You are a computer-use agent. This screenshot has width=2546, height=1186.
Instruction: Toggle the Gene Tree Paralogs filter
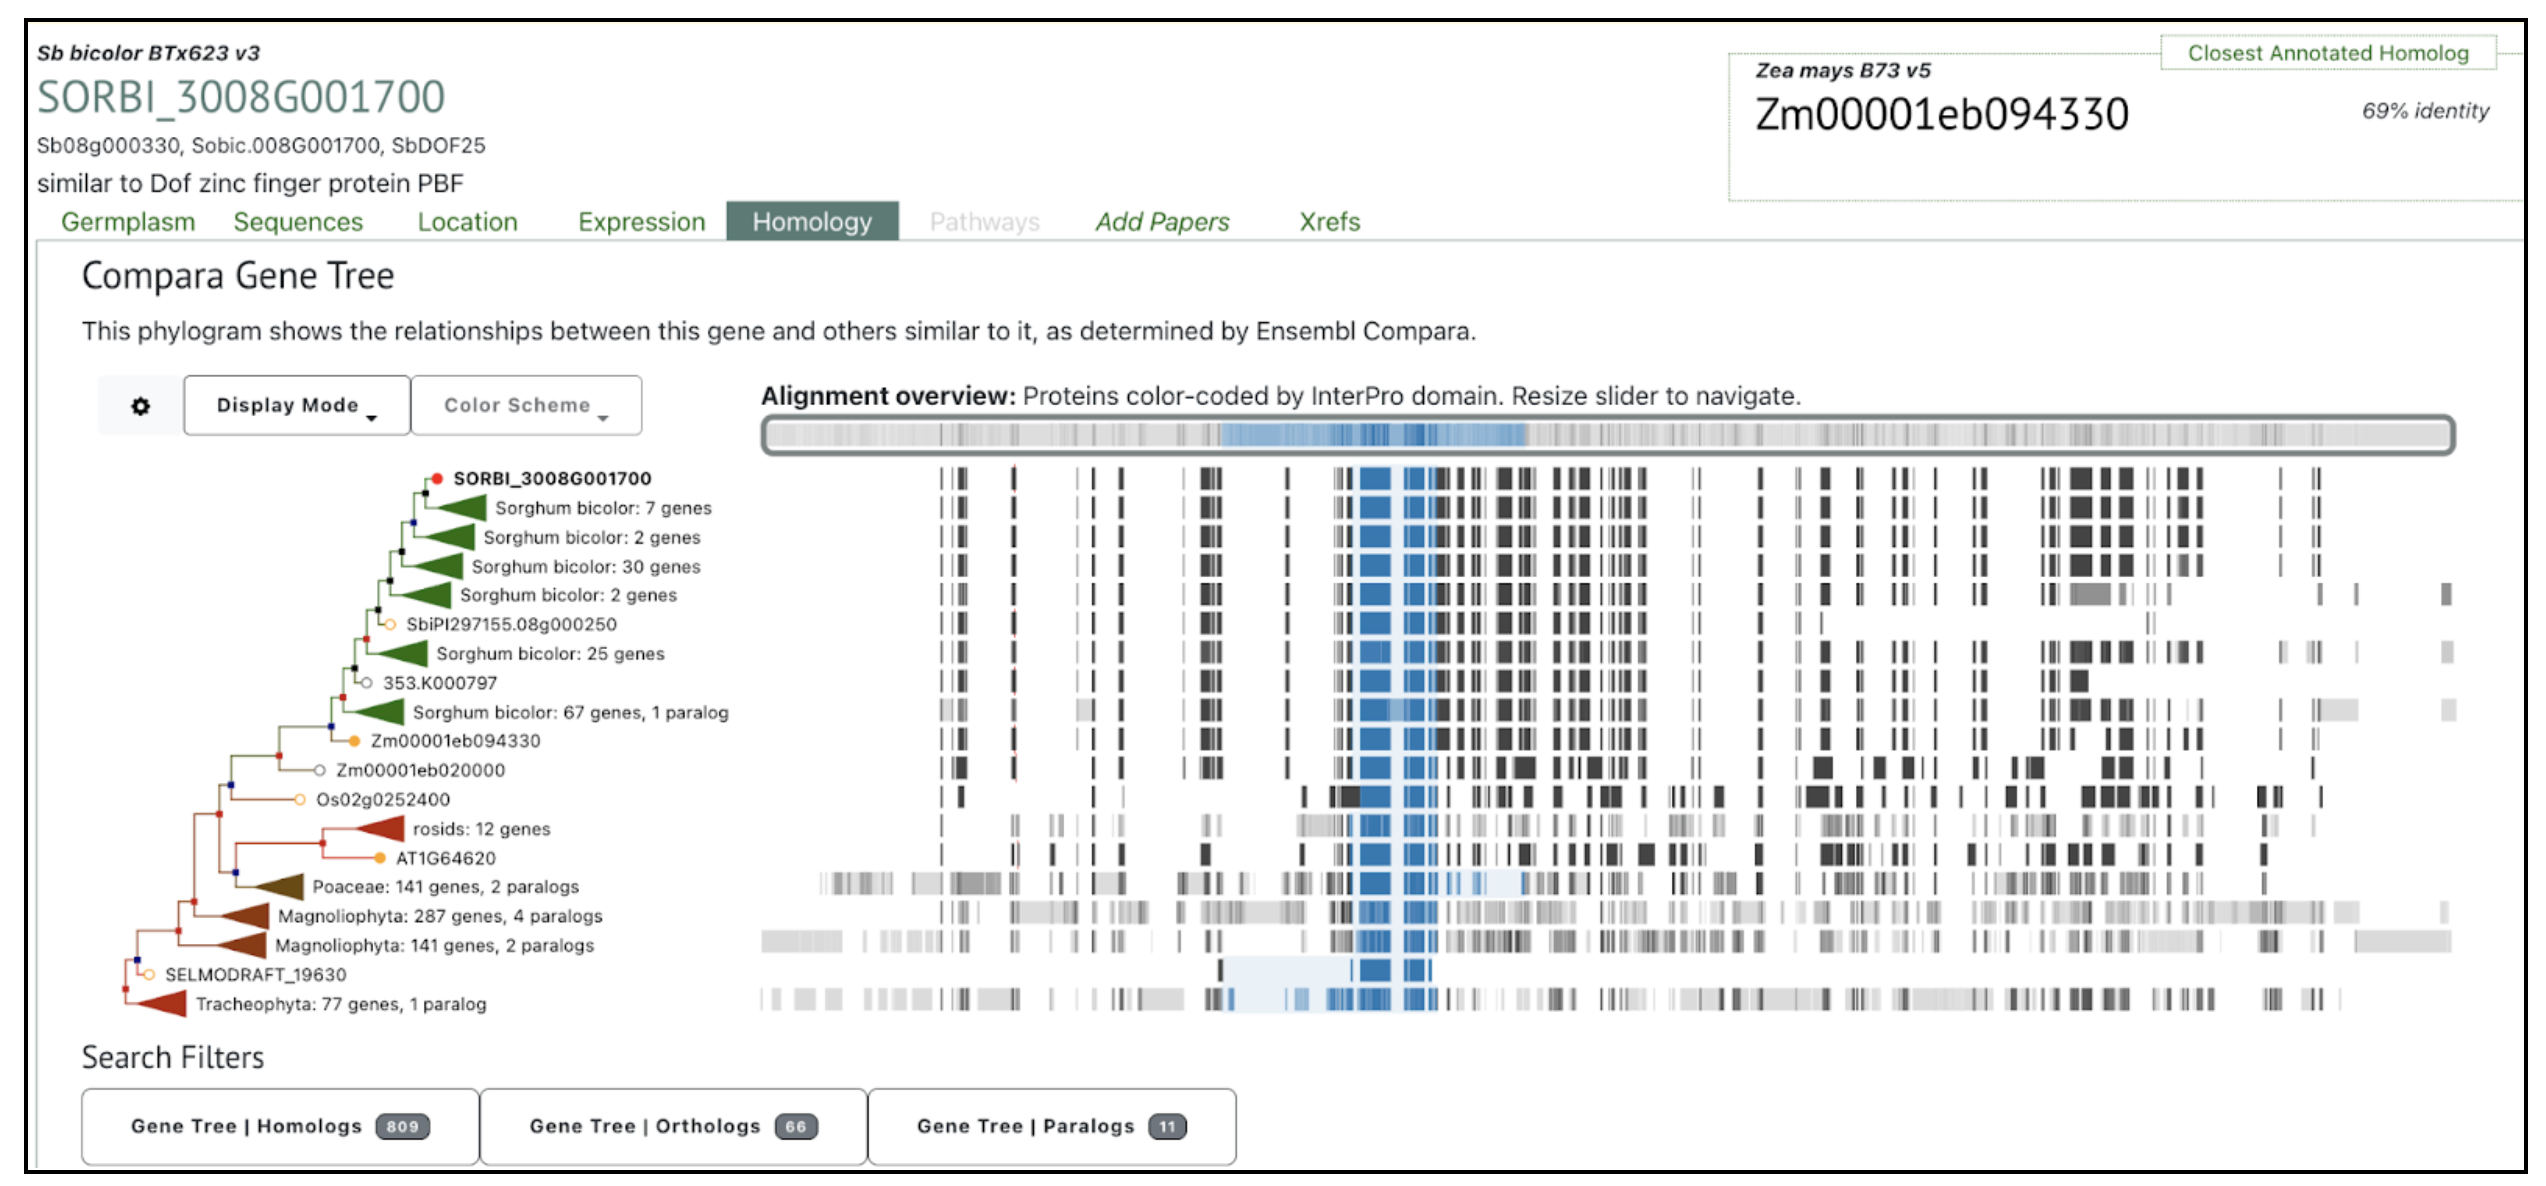tap(1051, 1126)
